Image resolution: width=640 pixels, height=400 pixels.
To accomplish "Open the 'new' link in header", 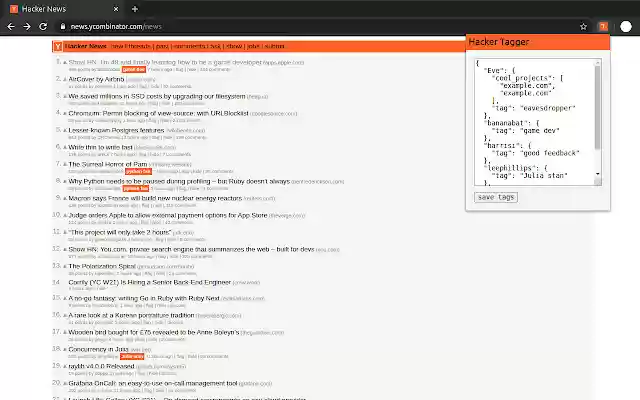I will click(116, 47).
